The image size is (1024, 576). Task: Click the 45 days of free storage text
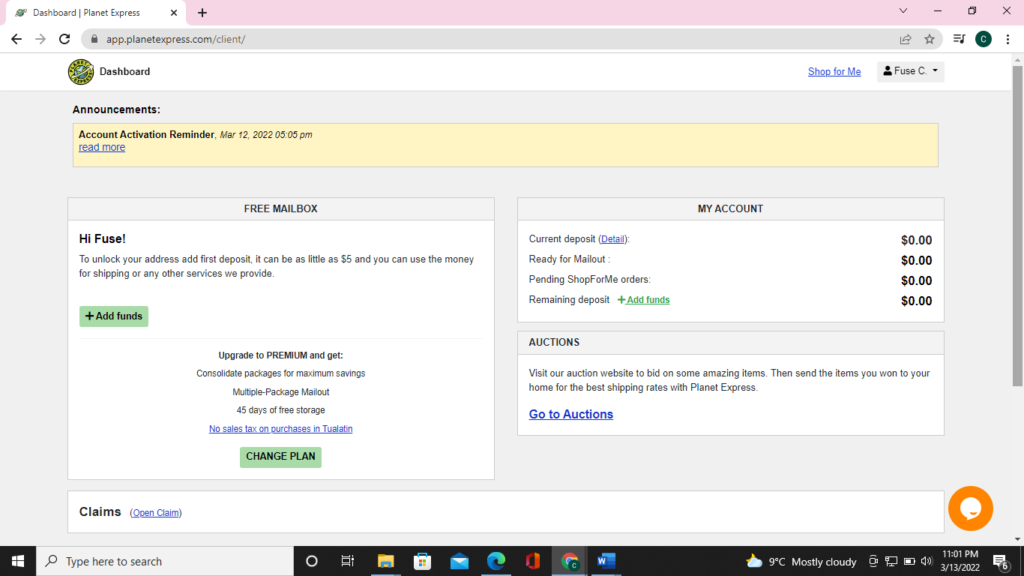(x=281, y=410)
